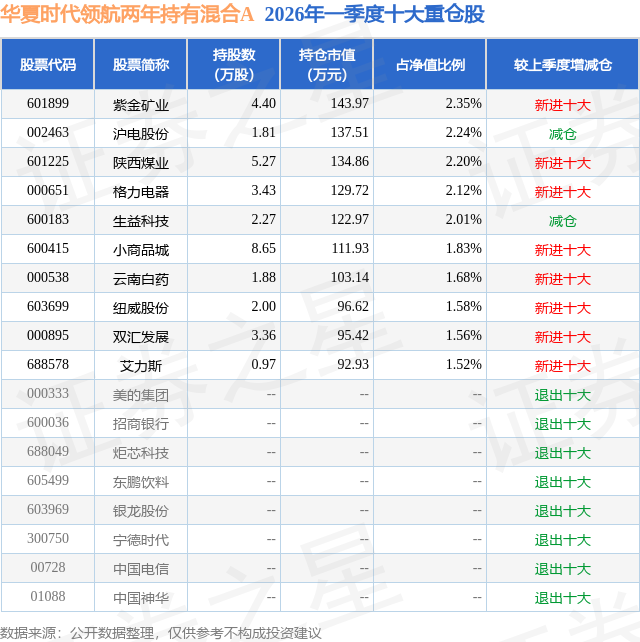Click the stock name 招商银行

(x=140, y=425)
